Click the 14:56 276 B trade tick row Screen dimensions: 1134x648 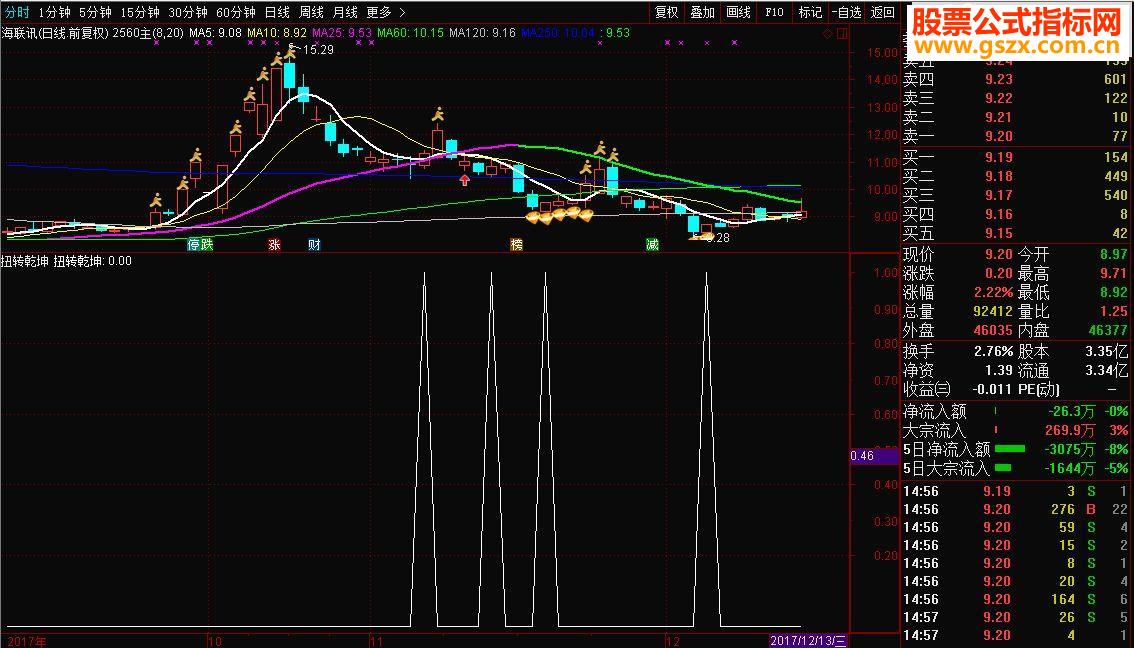point(1015,509)
